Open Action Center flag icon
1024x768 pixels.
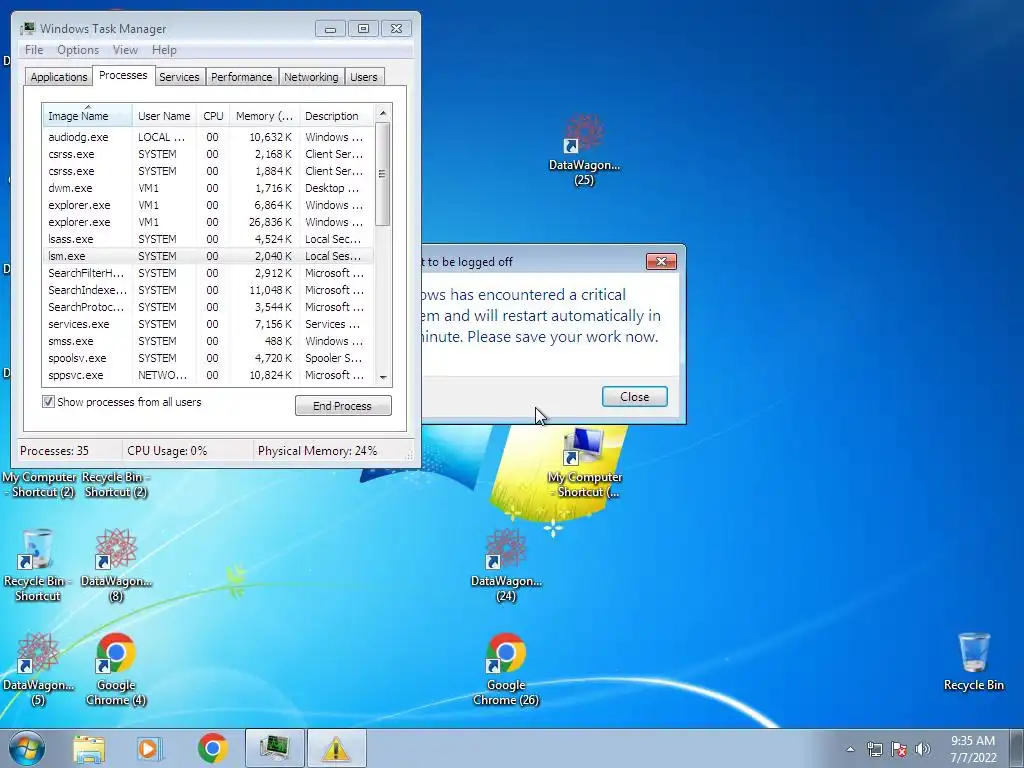click(x=899, y=749)
